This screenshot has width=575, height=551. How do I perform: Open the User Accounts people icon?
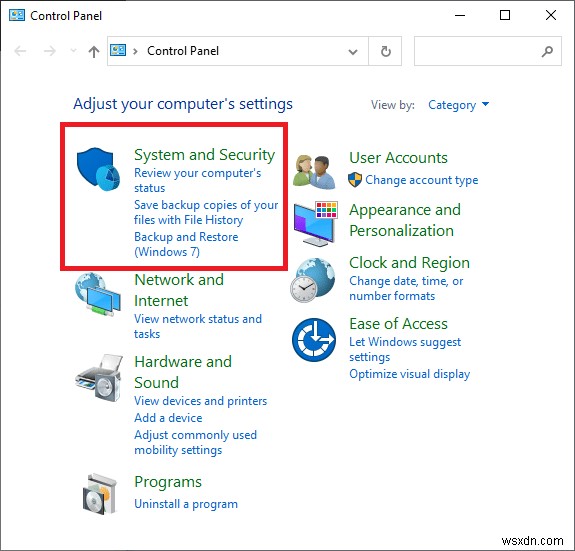314,172
